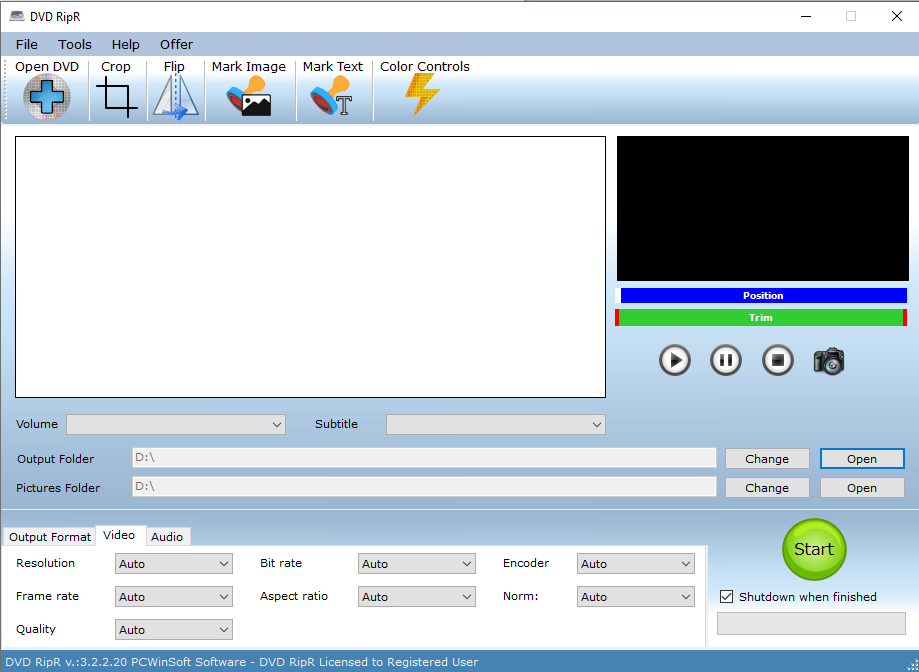The height and width of the screenshot is (672, 919).
Task: Toggle Shutdown when finished checkbox
Action: tap(726, 596)
